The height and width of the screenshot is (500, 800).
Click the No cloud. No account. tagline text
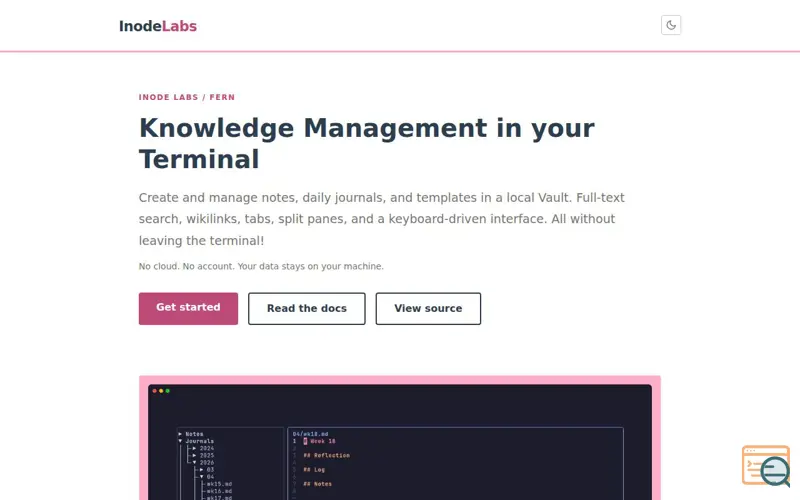[261, 266]
